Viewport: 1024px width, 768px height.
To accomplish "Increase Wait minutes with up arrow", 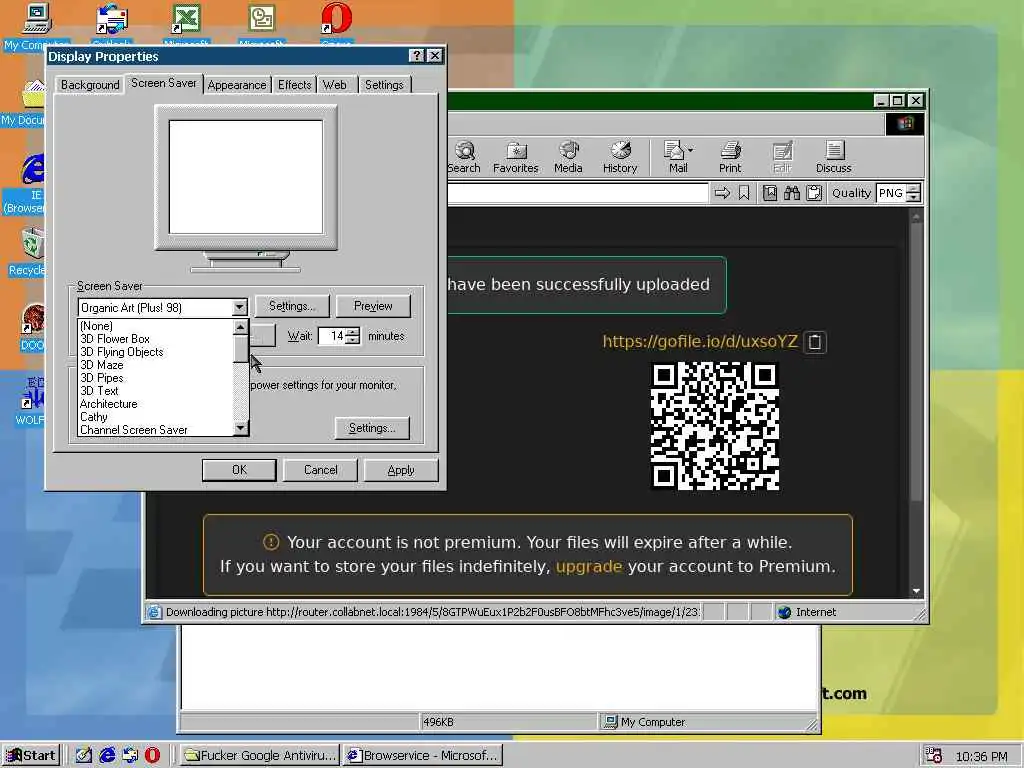I will pos(353,332).
